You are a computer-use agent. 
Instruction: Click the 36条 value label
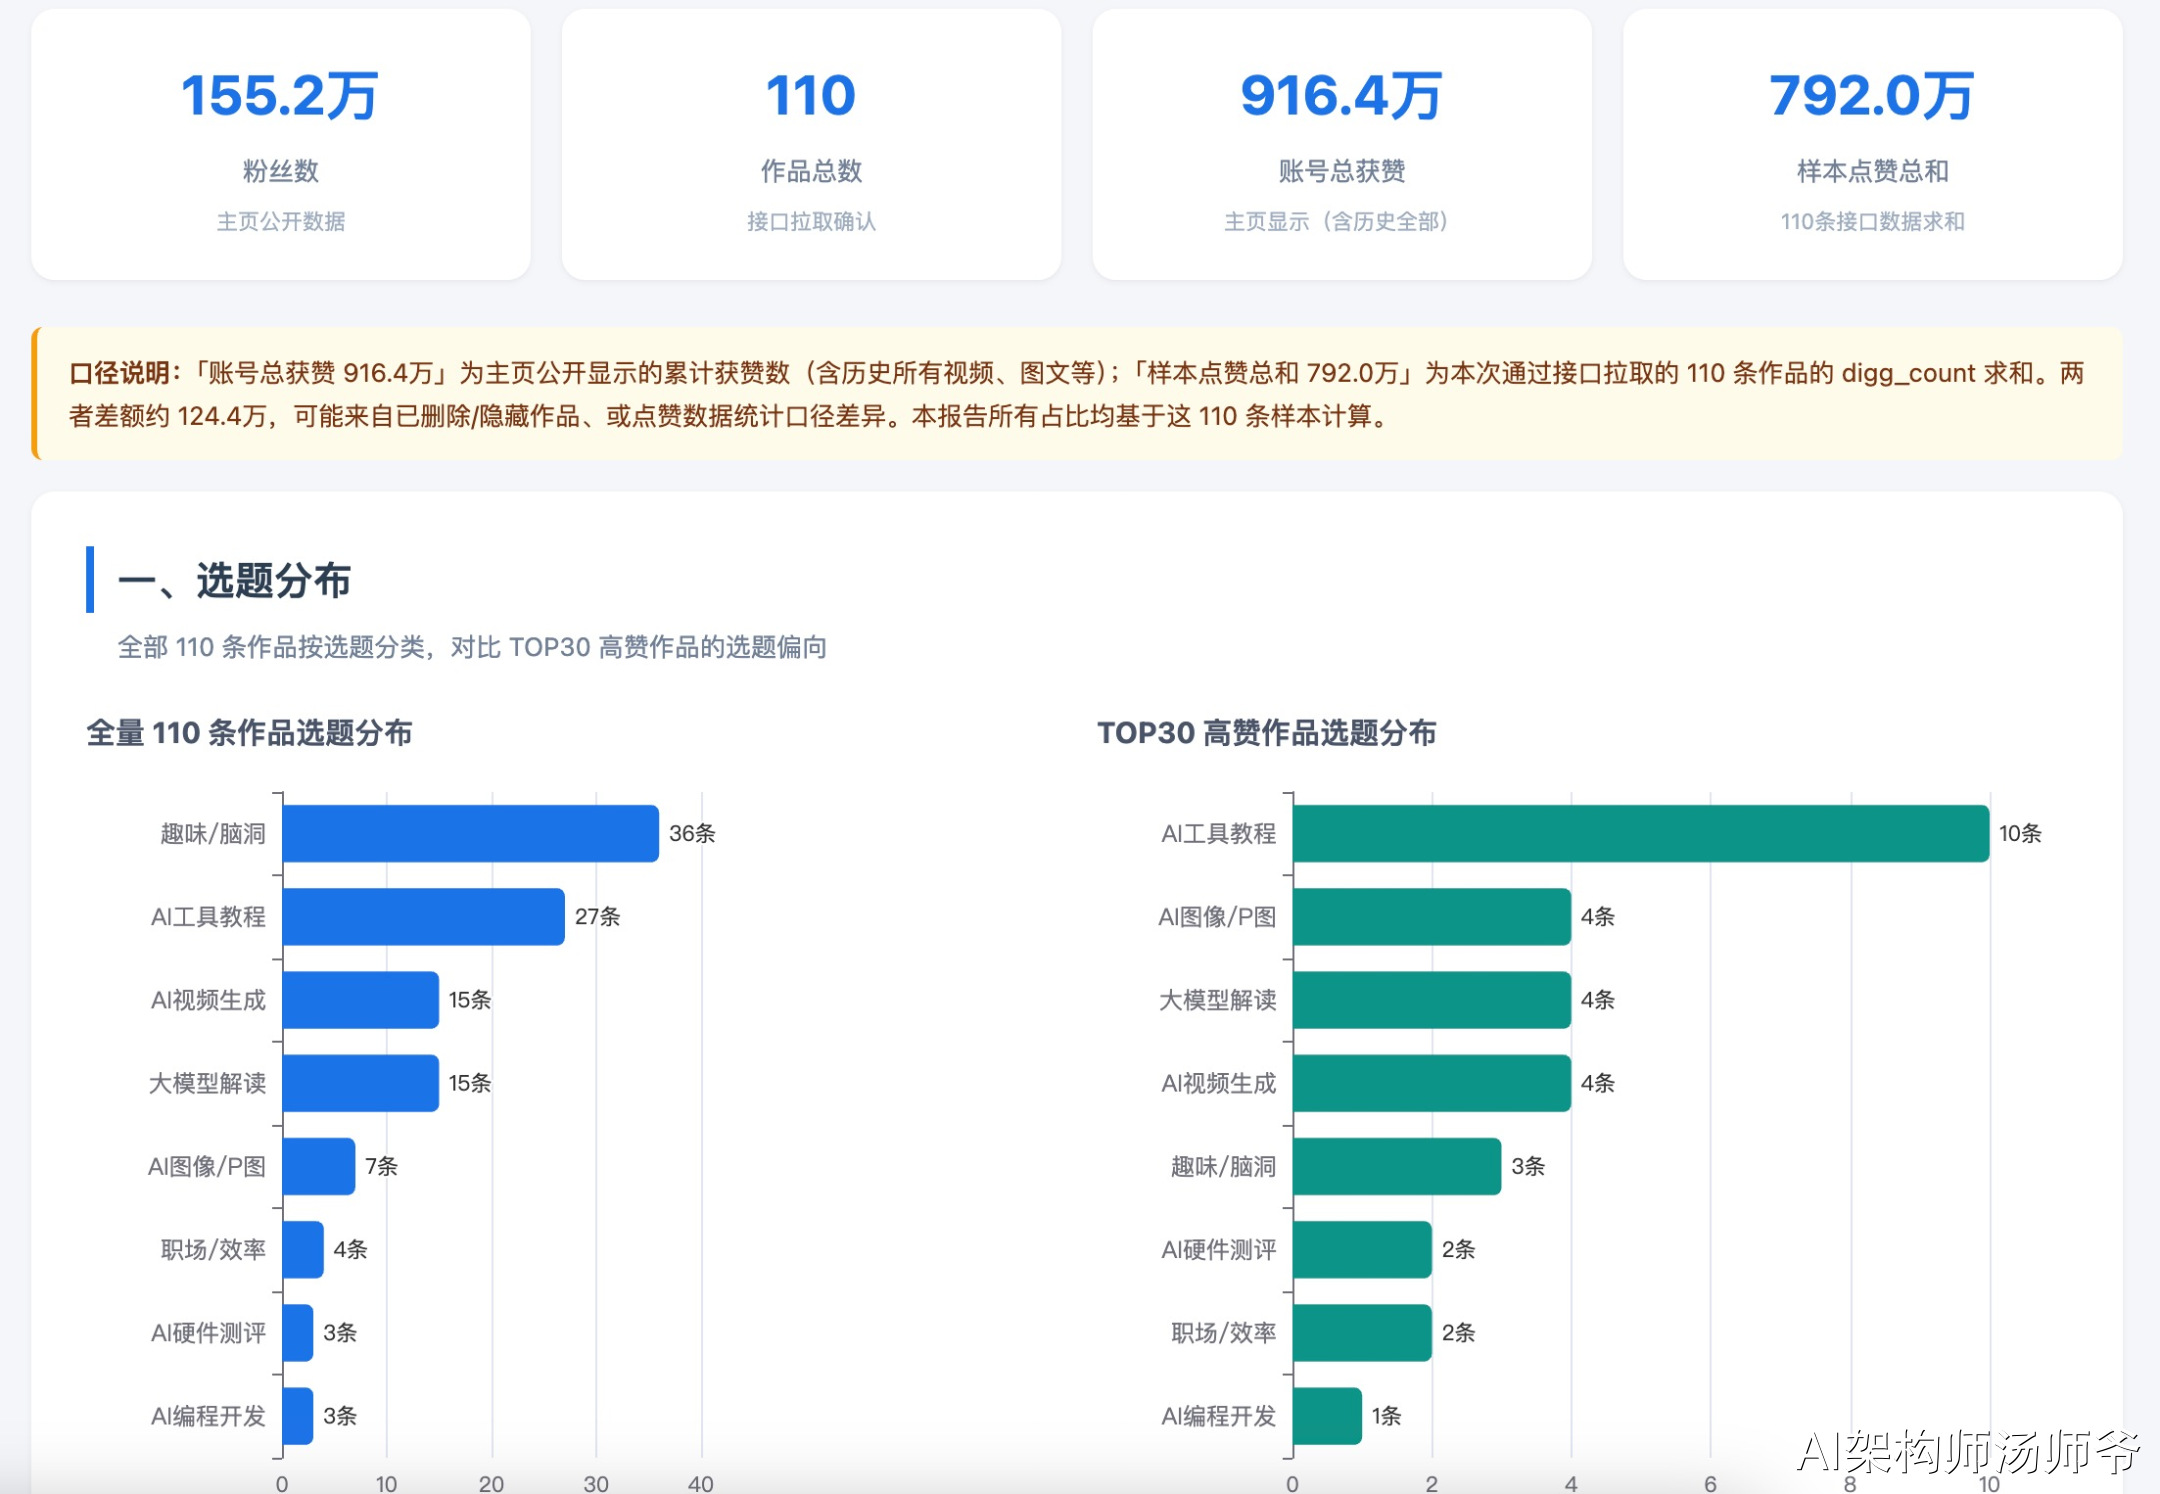click(x=692, y=833)
